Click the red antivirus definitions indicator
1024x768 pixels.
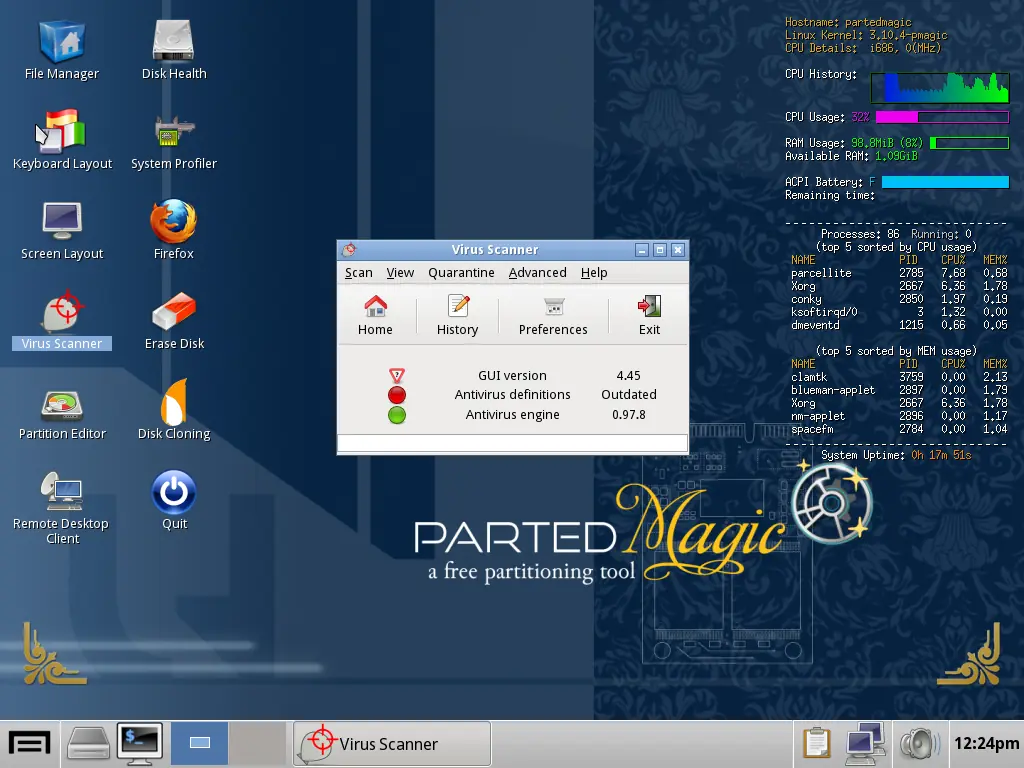coord(396,395)
